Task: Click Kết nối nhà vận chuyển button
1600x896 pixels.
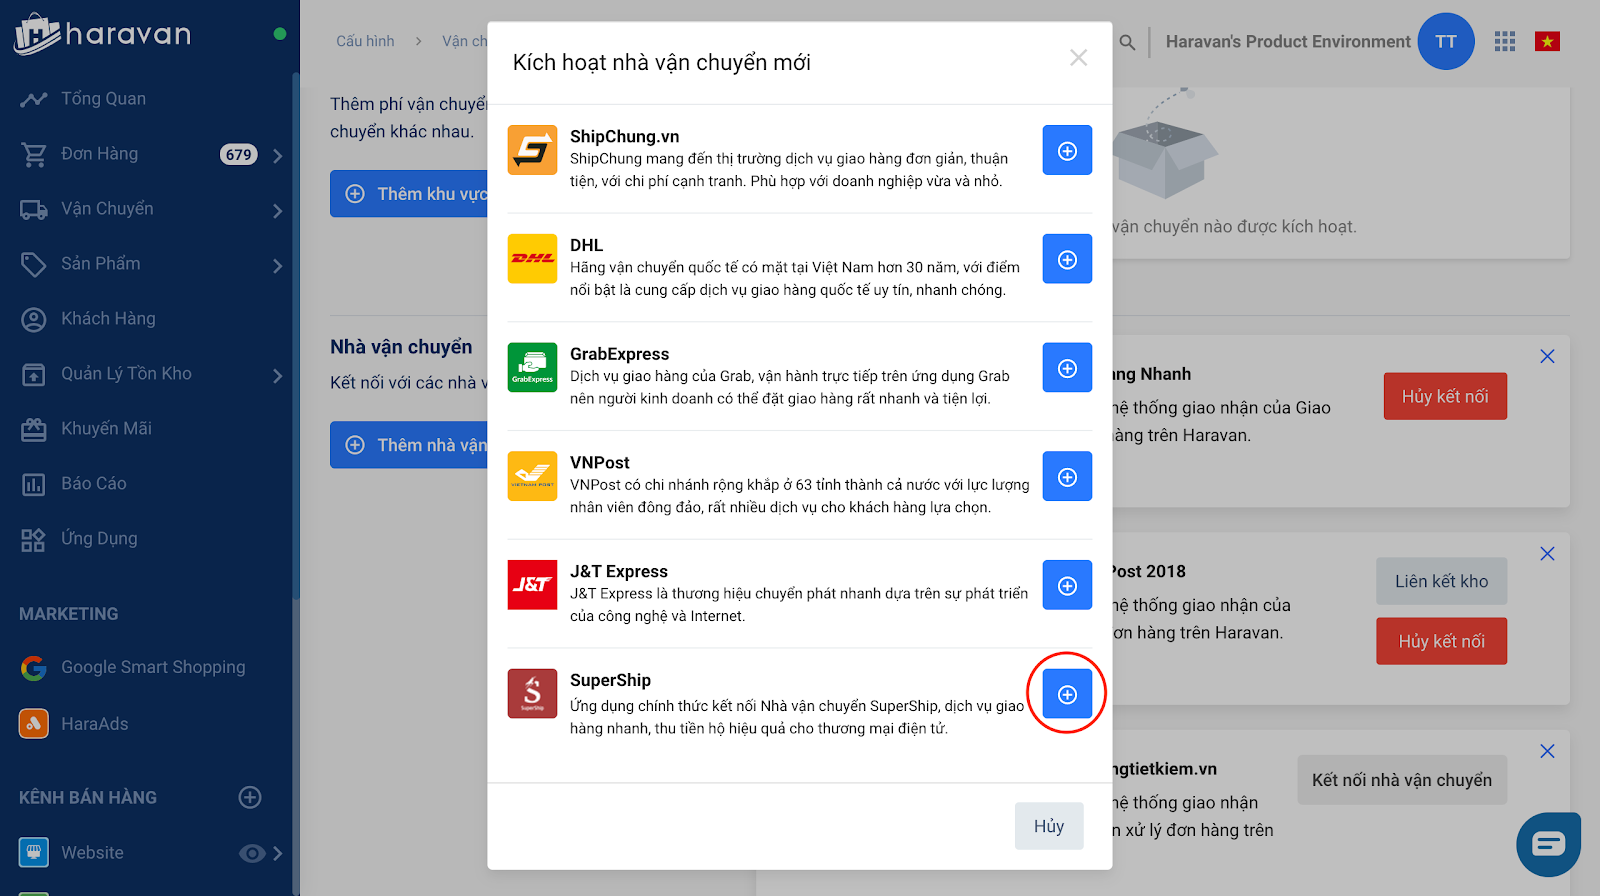Action: coord(1402,780)
